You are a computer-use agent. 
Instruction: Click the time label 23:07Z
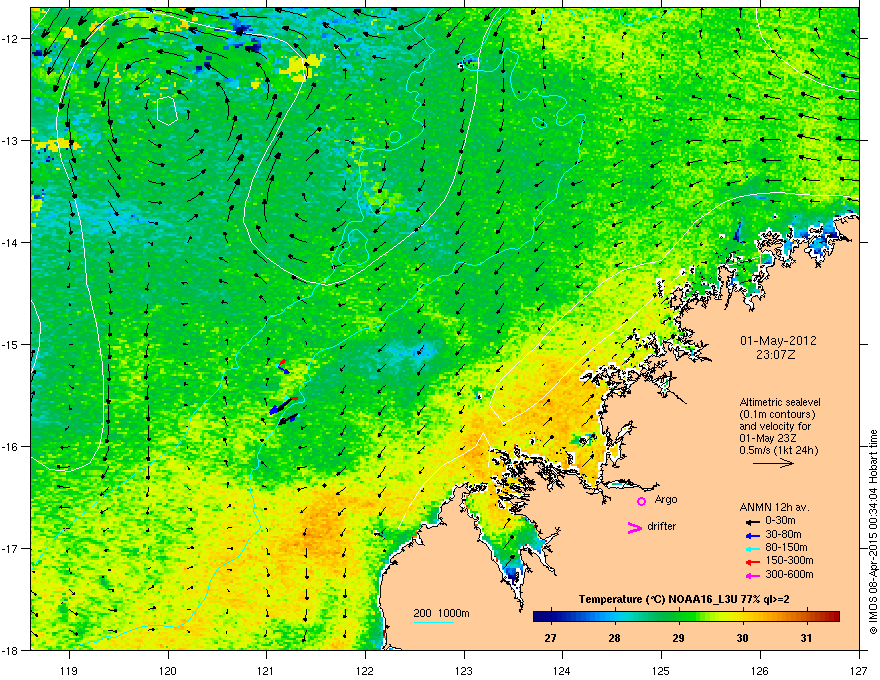click(778, 355)
